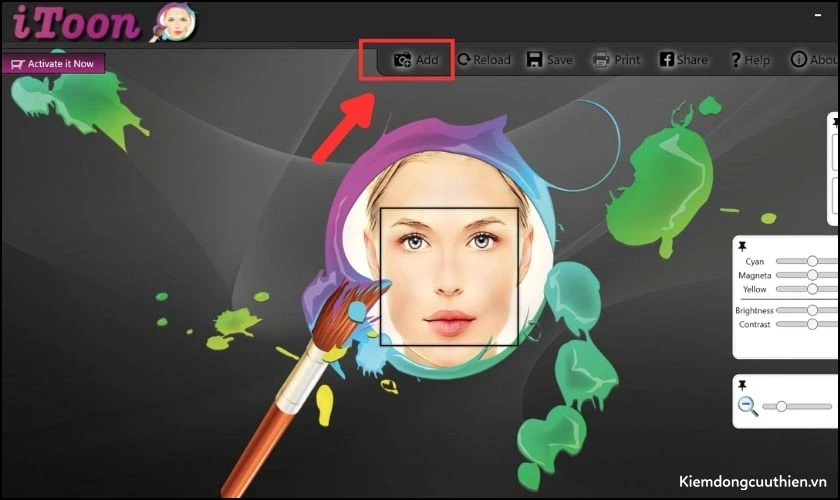Click the Brightness slider handle

[812, 310]
